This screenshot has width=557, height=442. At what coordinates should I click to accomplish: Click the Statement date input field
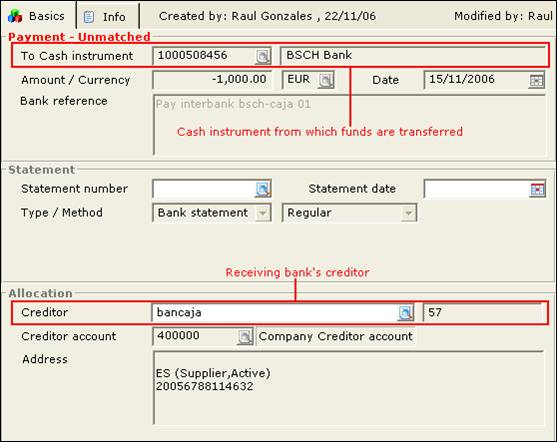click(x=485, y=189)
